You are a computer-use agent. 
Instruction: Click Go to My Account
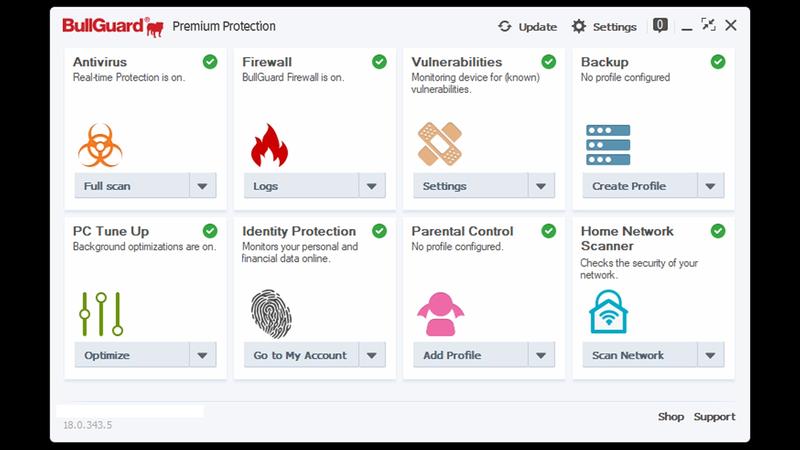pyautogui.click(x=302, y=355)
